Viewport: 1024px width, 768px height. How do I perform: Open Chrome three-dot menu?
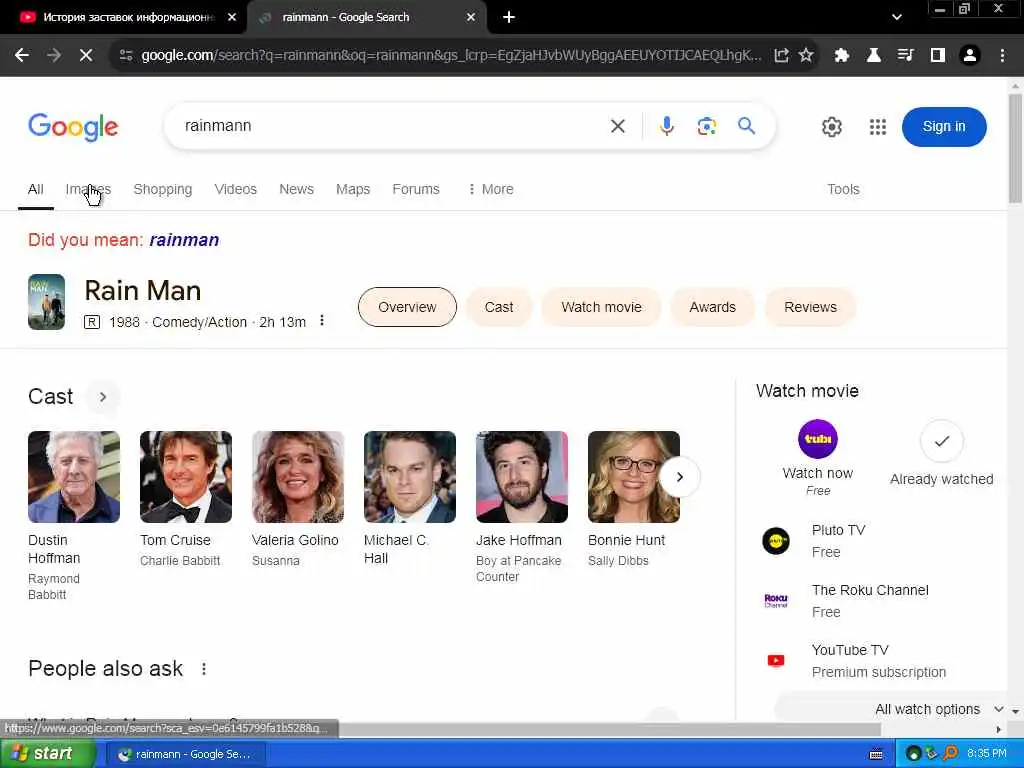[1002, 56]
